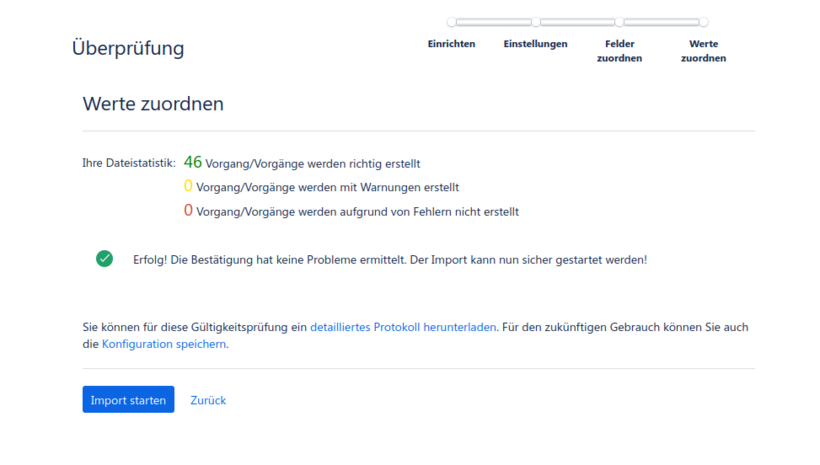
Task: Click the 'Erfolg!' success message text
Action: coord(390,260)
